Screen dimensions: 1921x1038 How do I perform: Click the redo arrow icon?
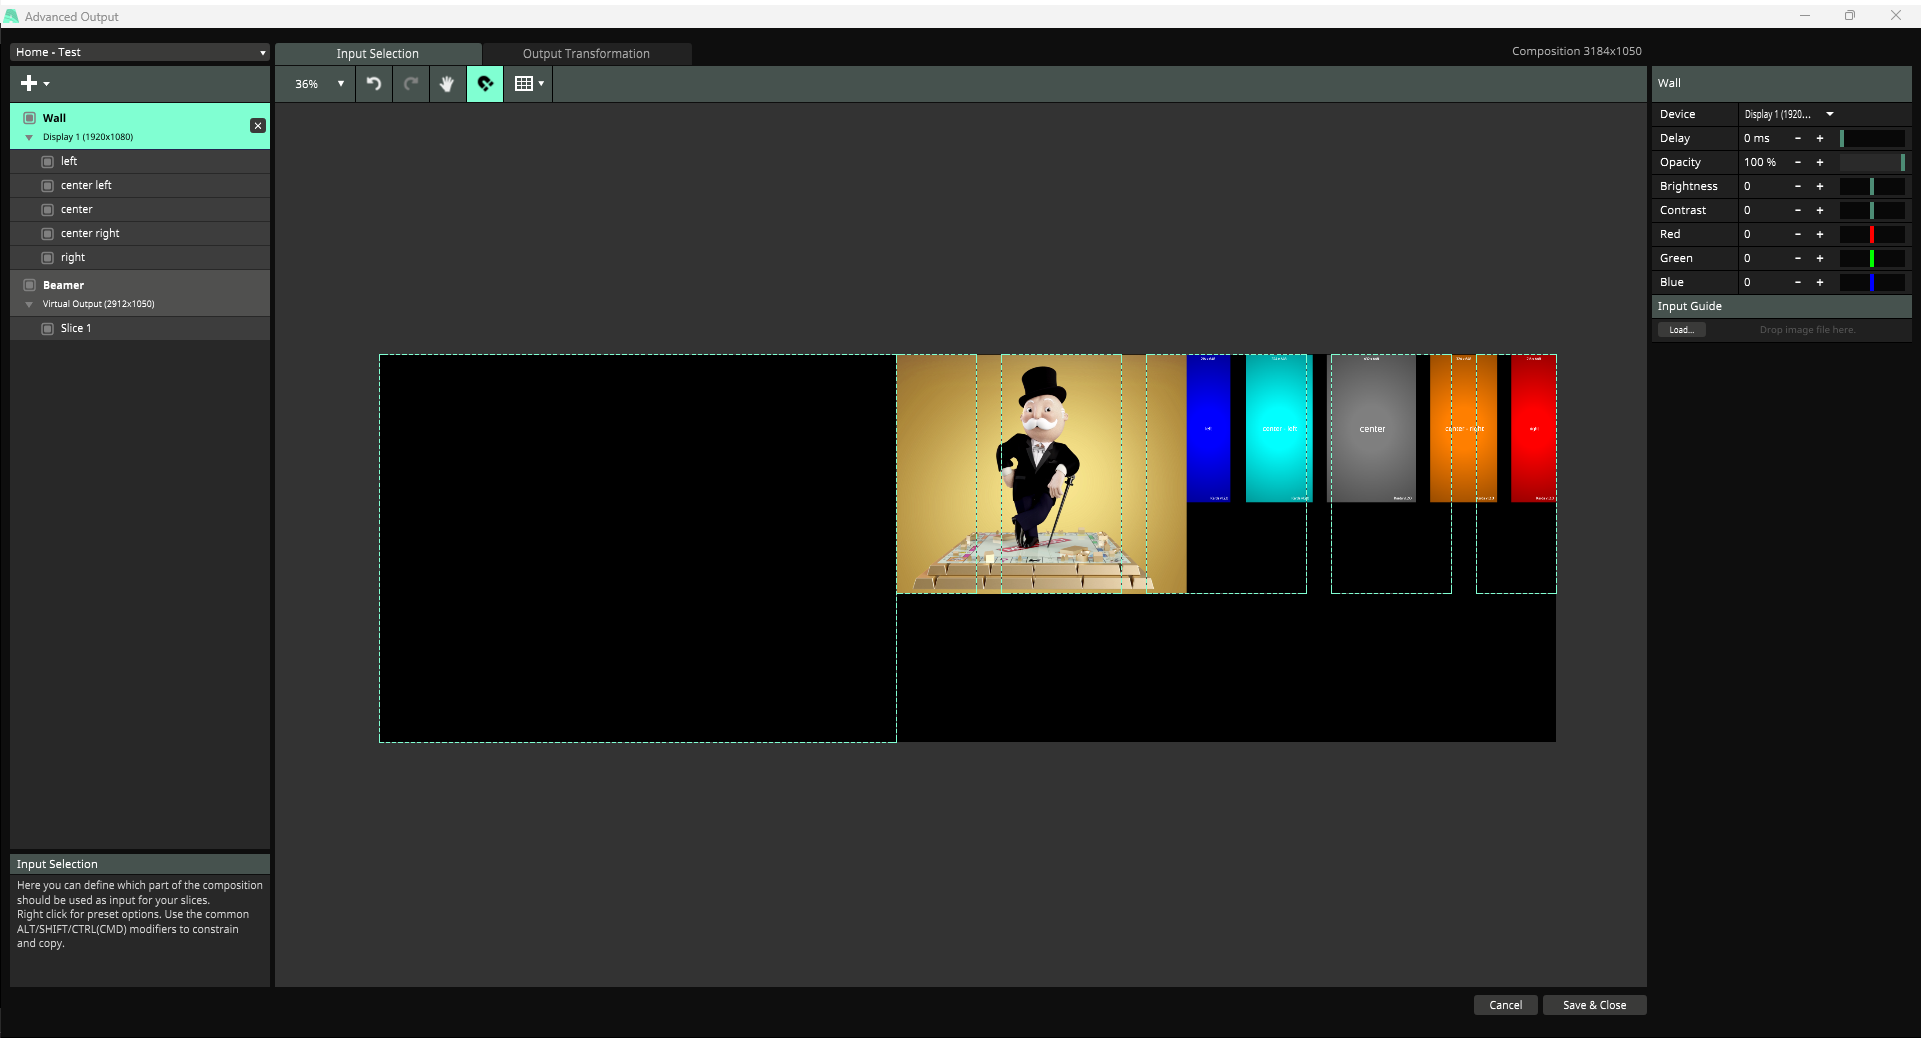tap(411, 84)
